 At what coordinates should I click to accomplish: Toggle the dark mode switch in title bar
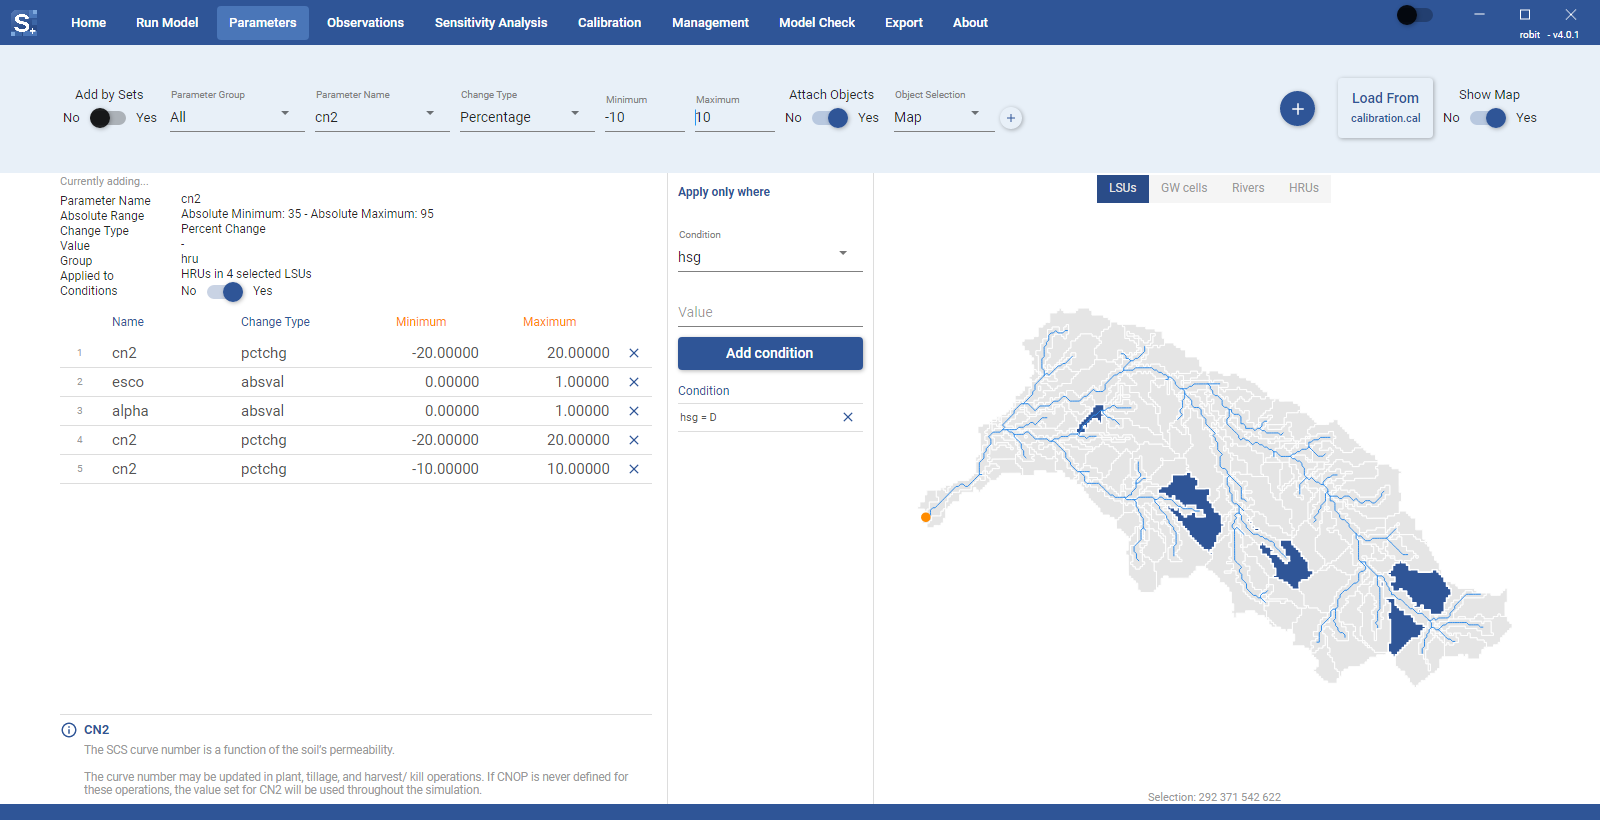pyautogui.click(x=1414, y=15)
